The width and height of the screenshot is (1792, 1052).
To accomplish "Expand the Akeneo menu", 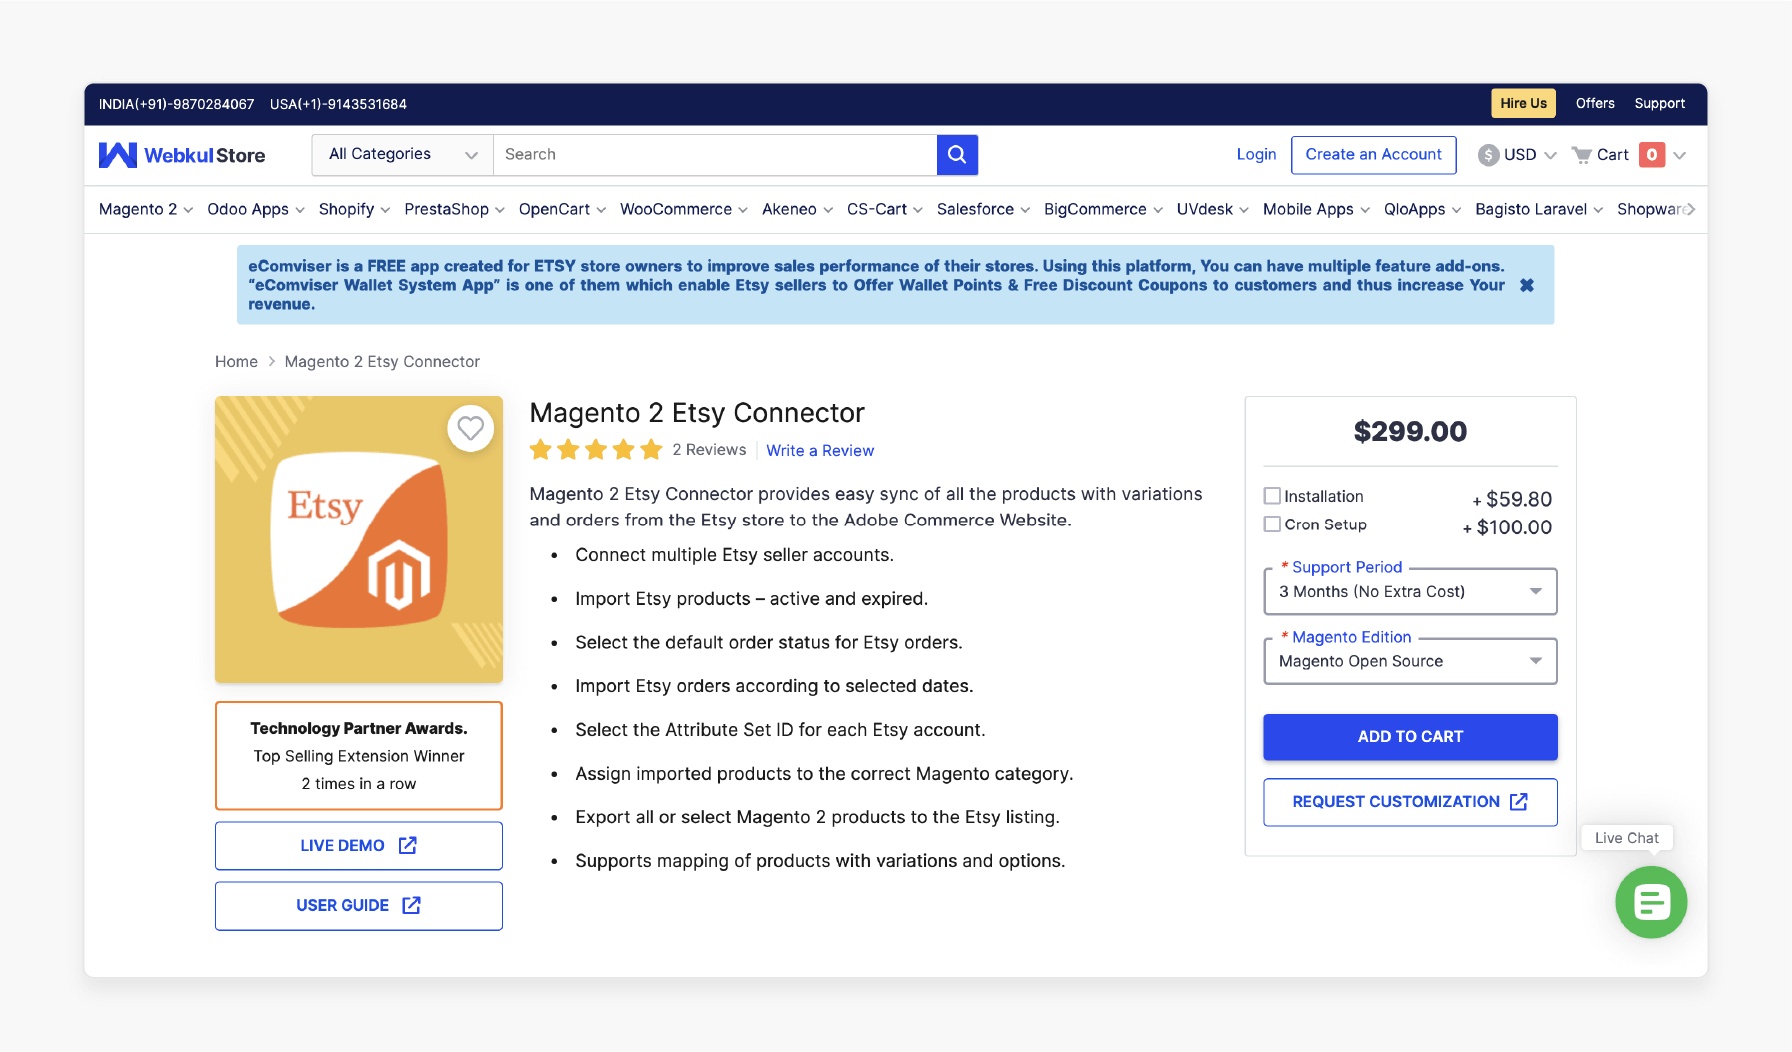I will (797, 209).
